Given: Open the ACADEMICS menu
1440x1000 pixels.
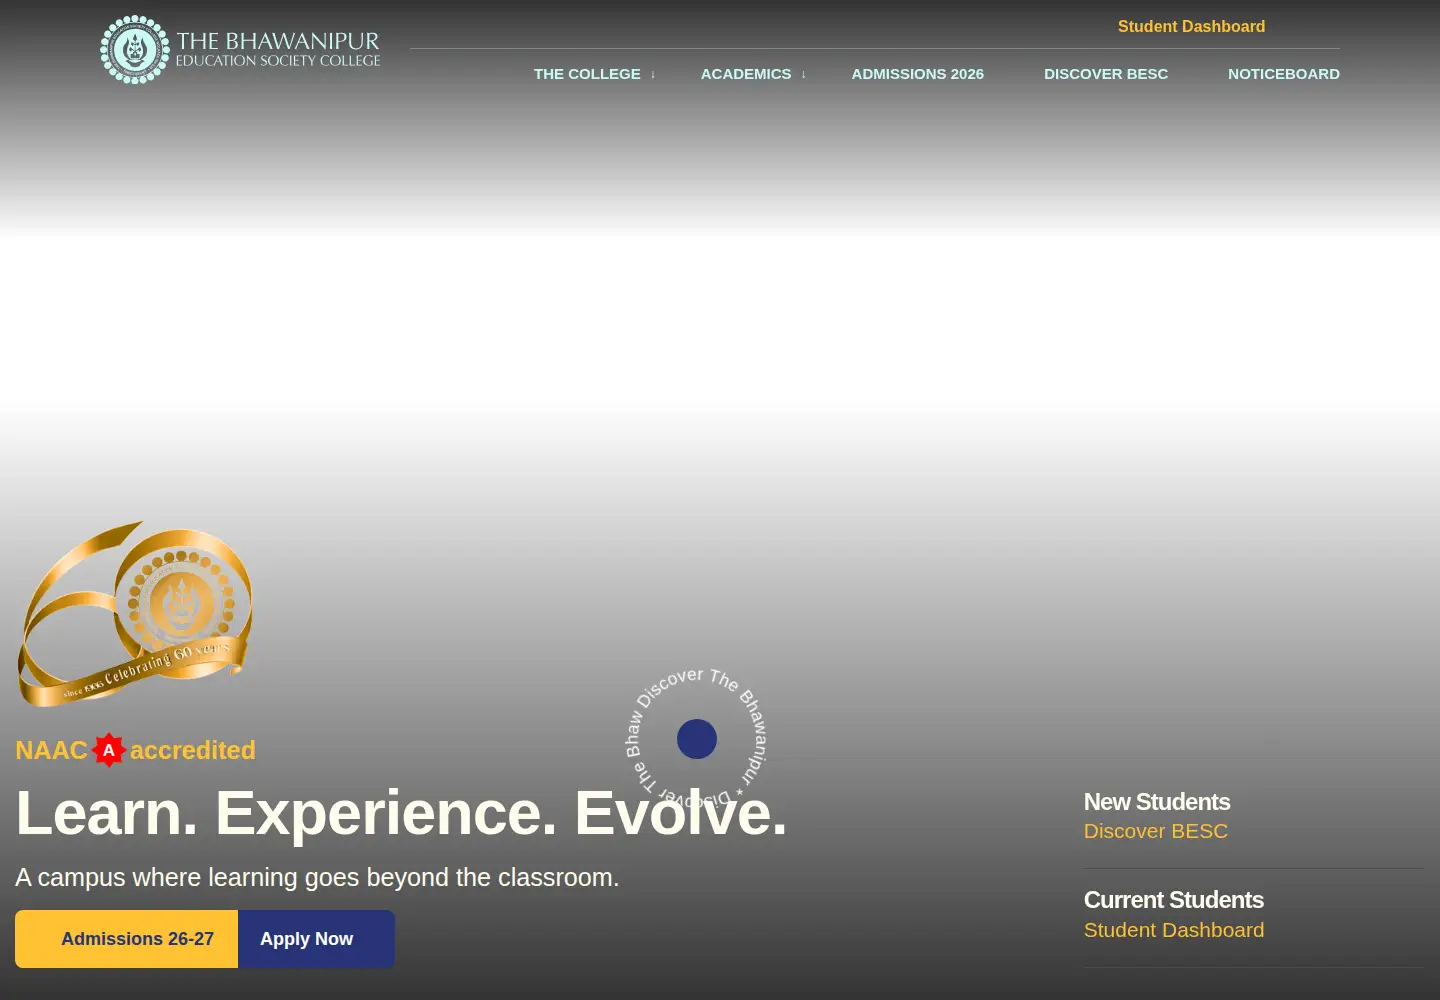Looking at the screenshot, I should 746,74.
